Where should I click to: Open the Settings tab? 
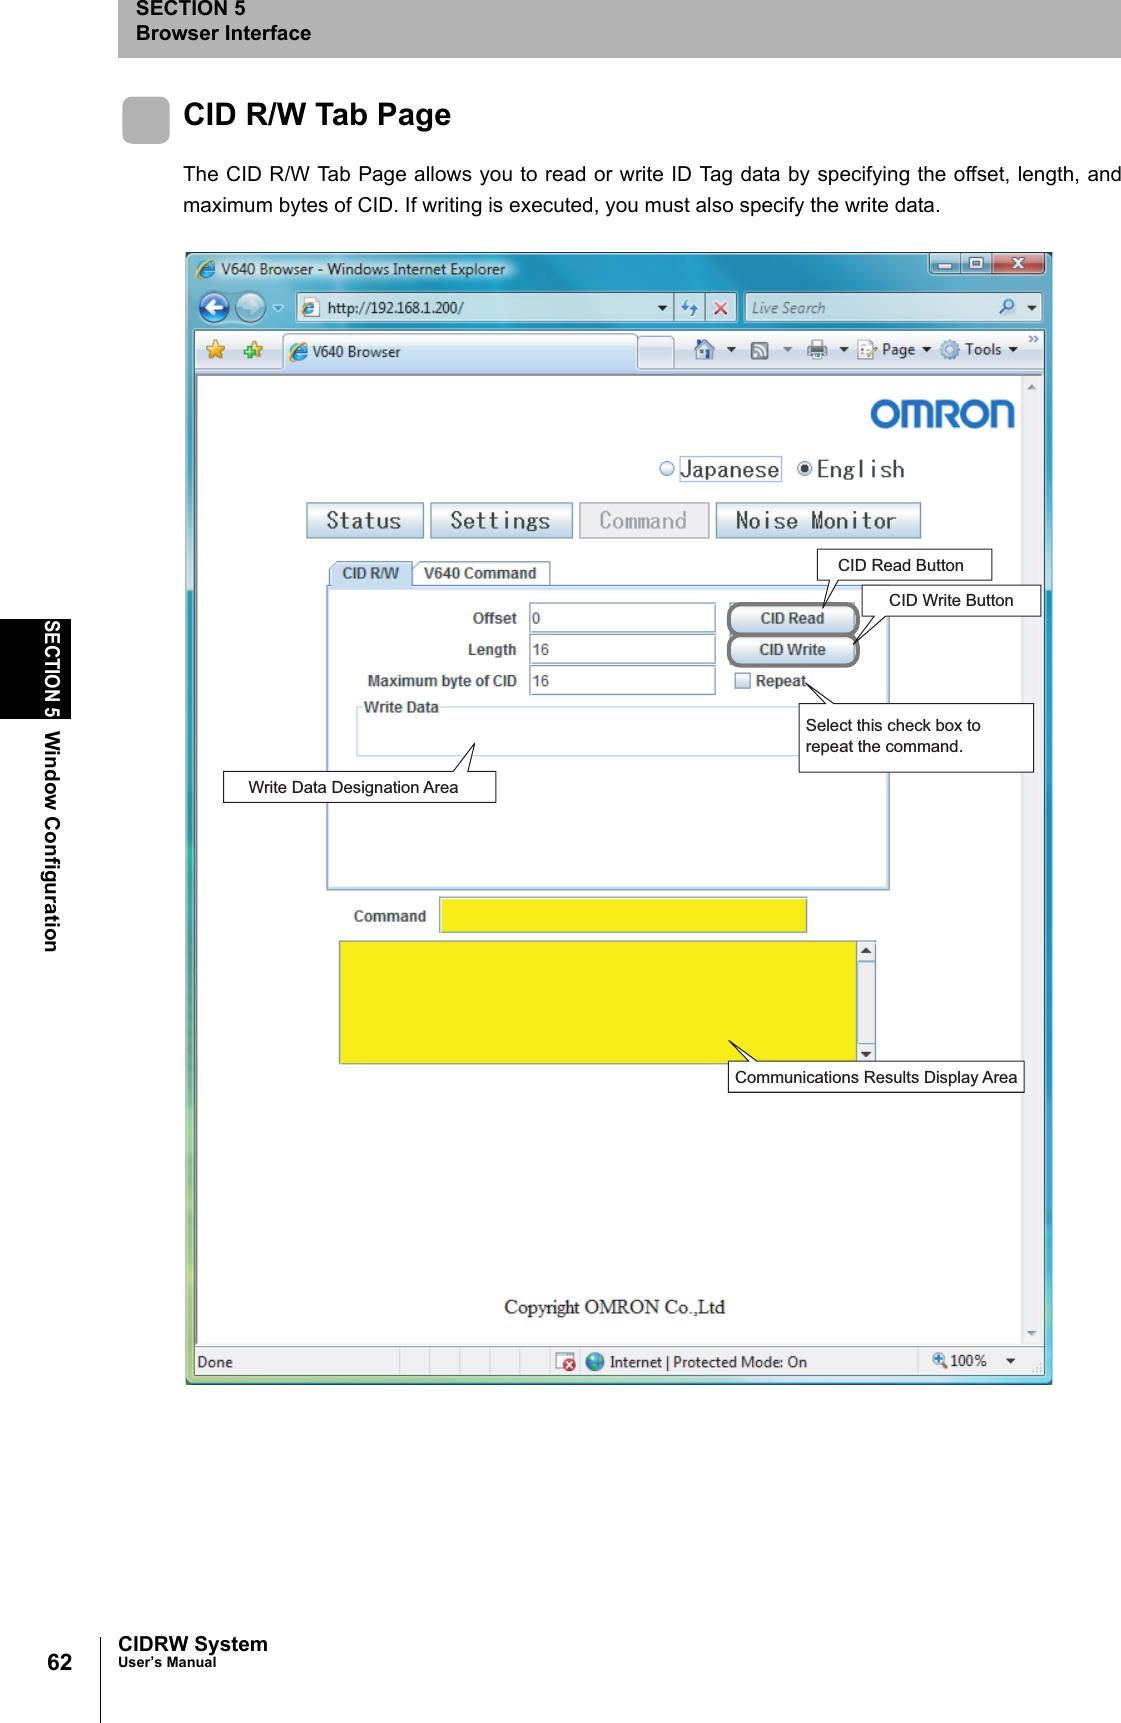coord(500,521)
